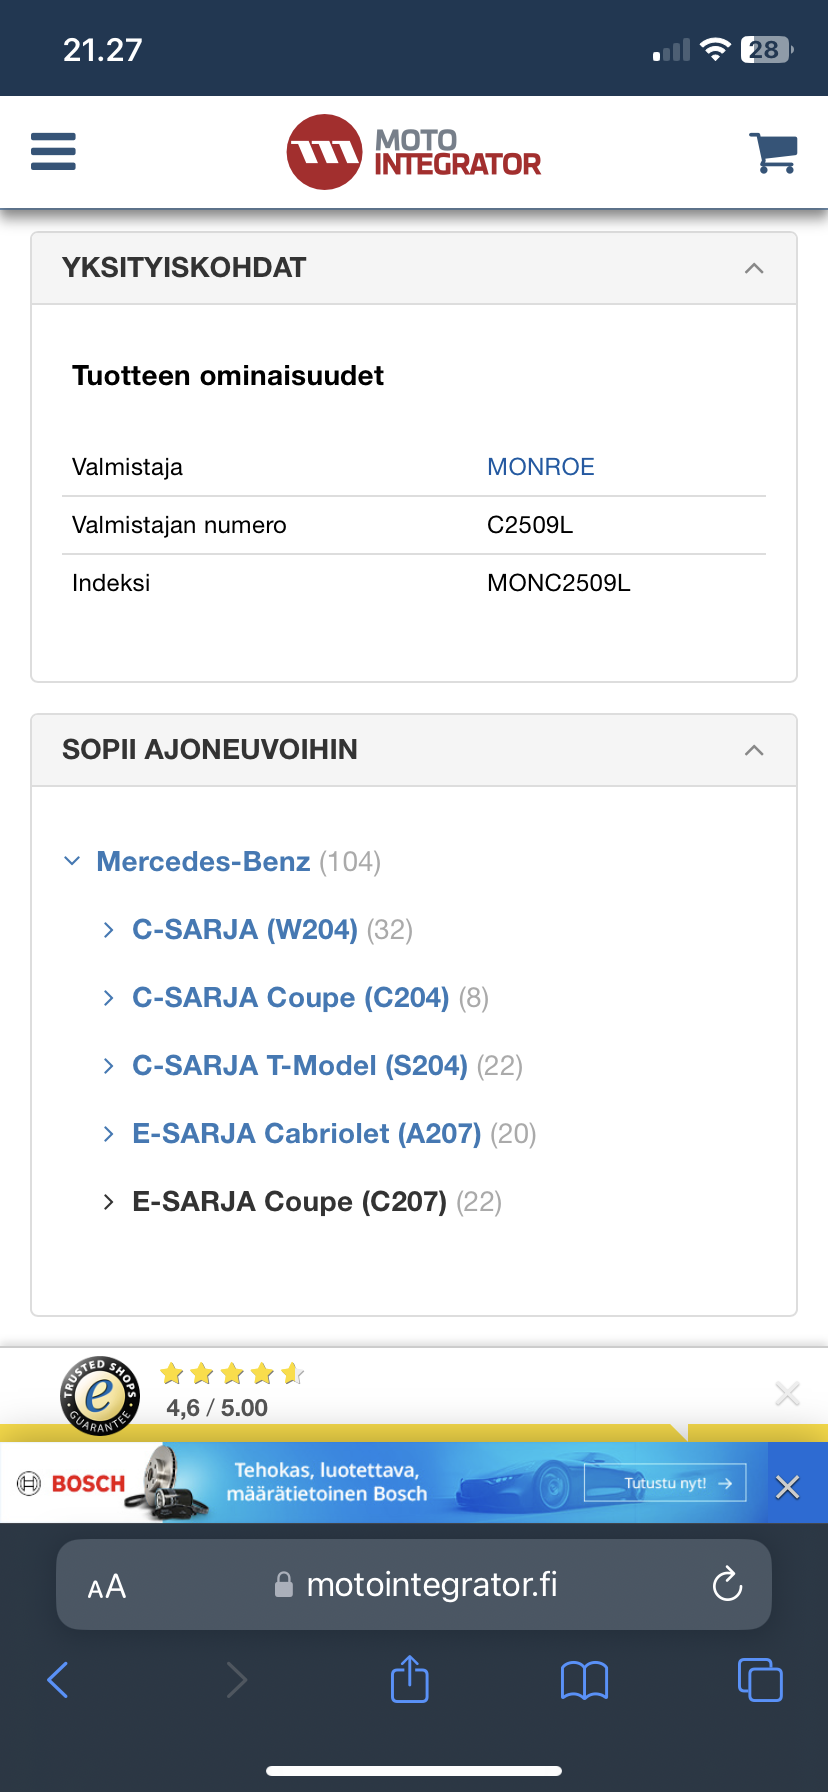Go to Motointegrator home via logo

coord(414,152)
